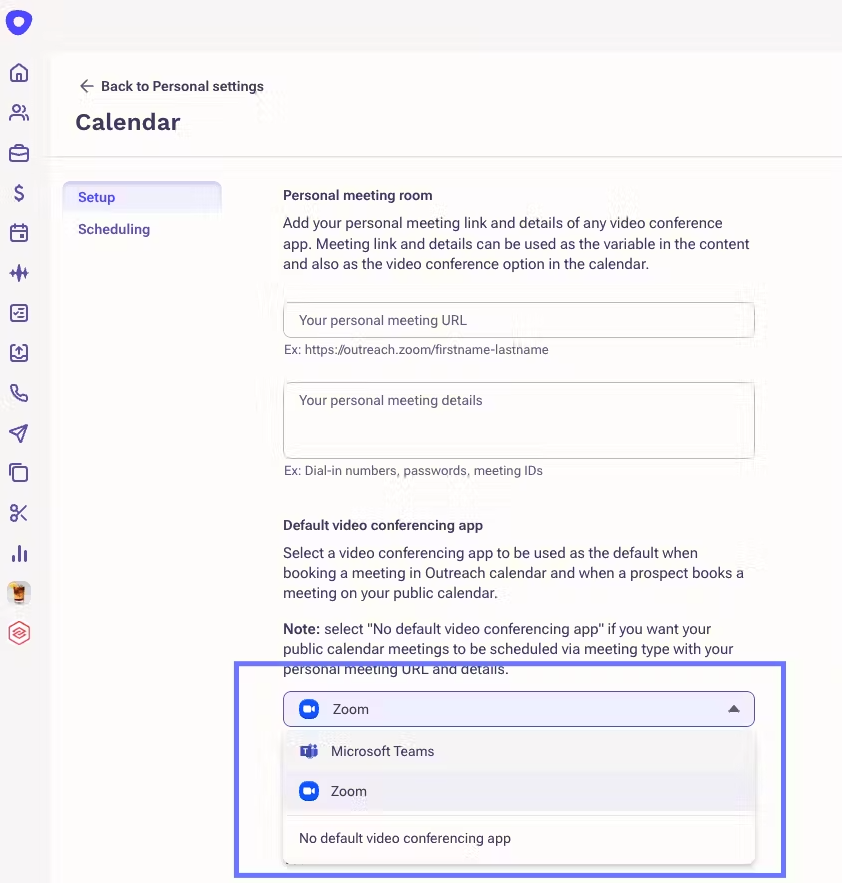Open the Accounts briefcase icon
Screen dimensions: 842x883
pos(19,153)
